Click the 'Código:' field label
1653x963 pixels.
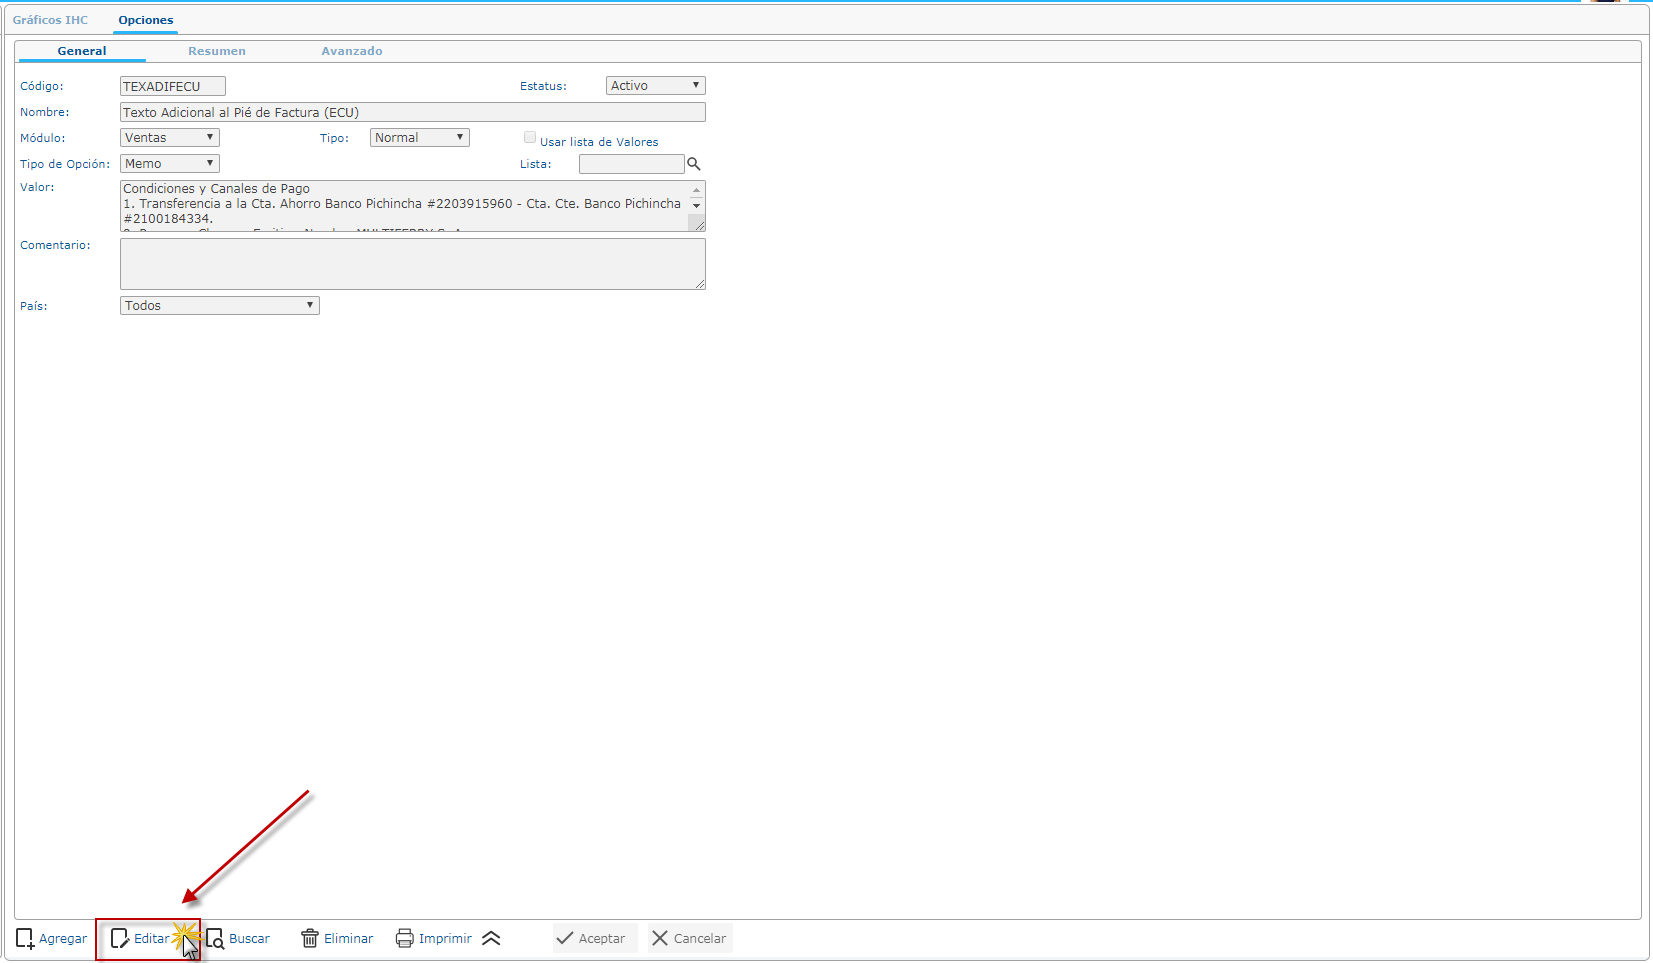click(x=42, y=87)
